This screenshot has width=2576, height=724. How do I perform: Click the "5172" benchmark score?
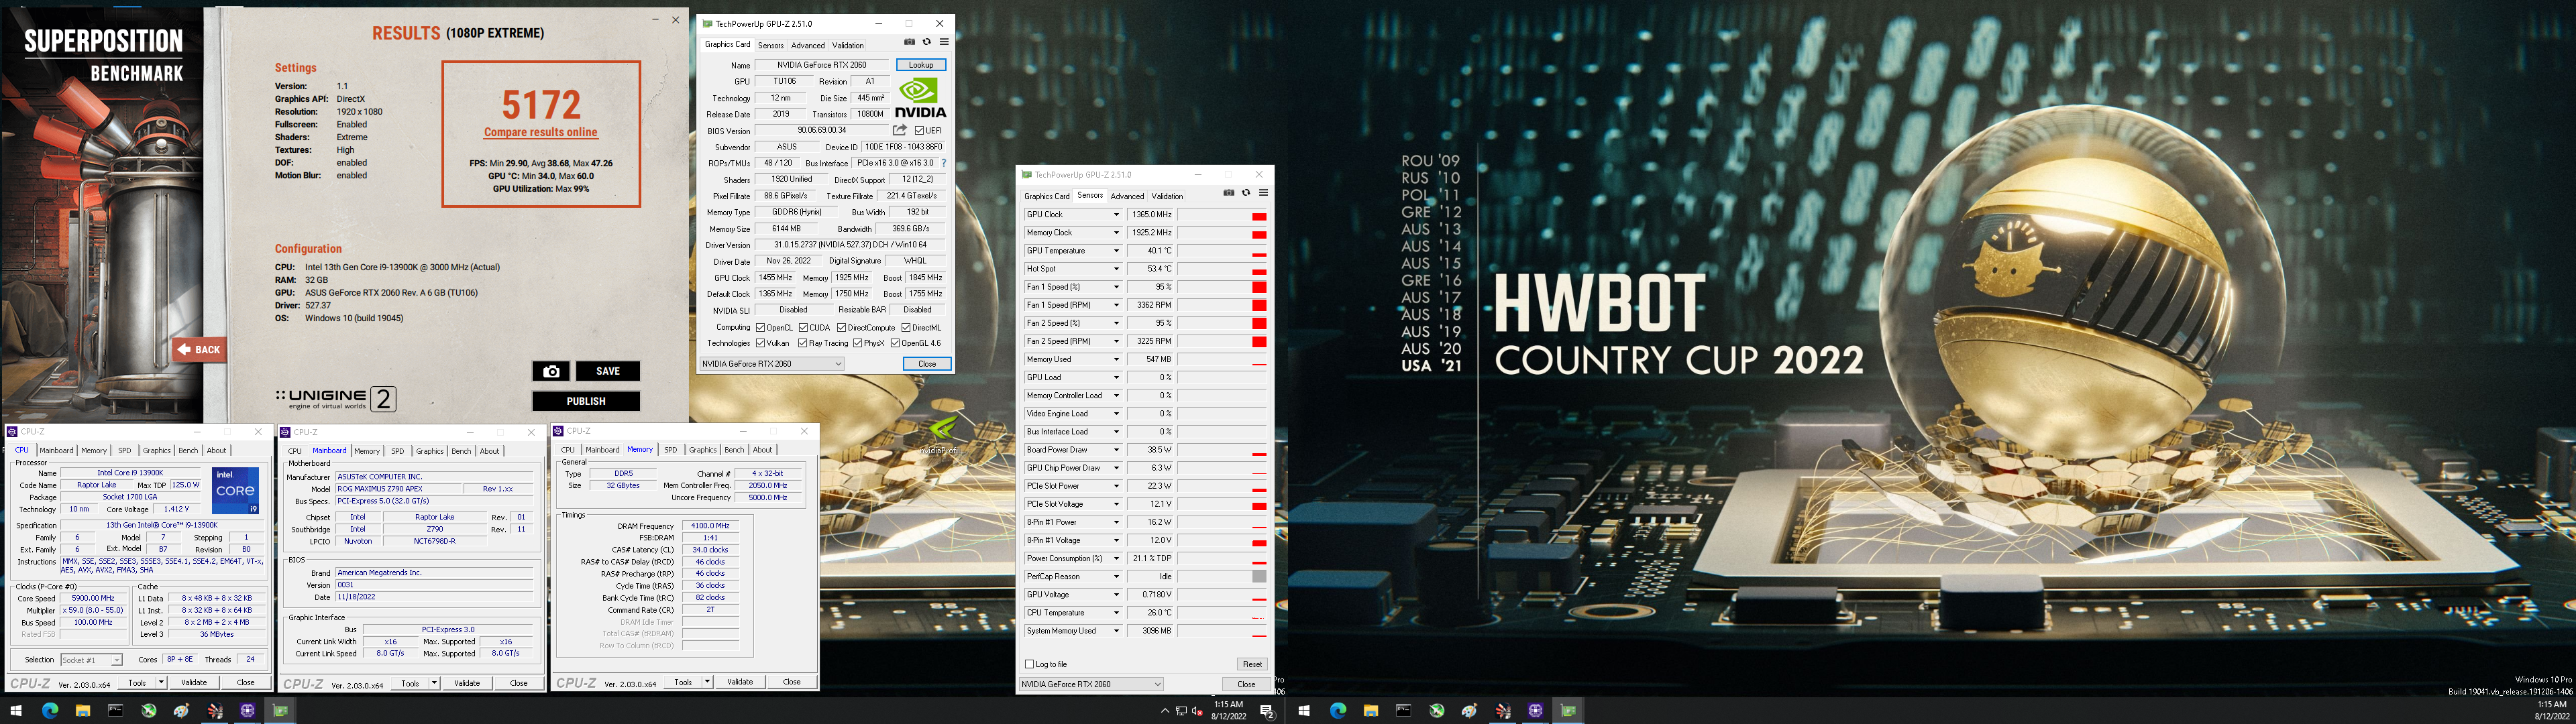click(541, 105)
